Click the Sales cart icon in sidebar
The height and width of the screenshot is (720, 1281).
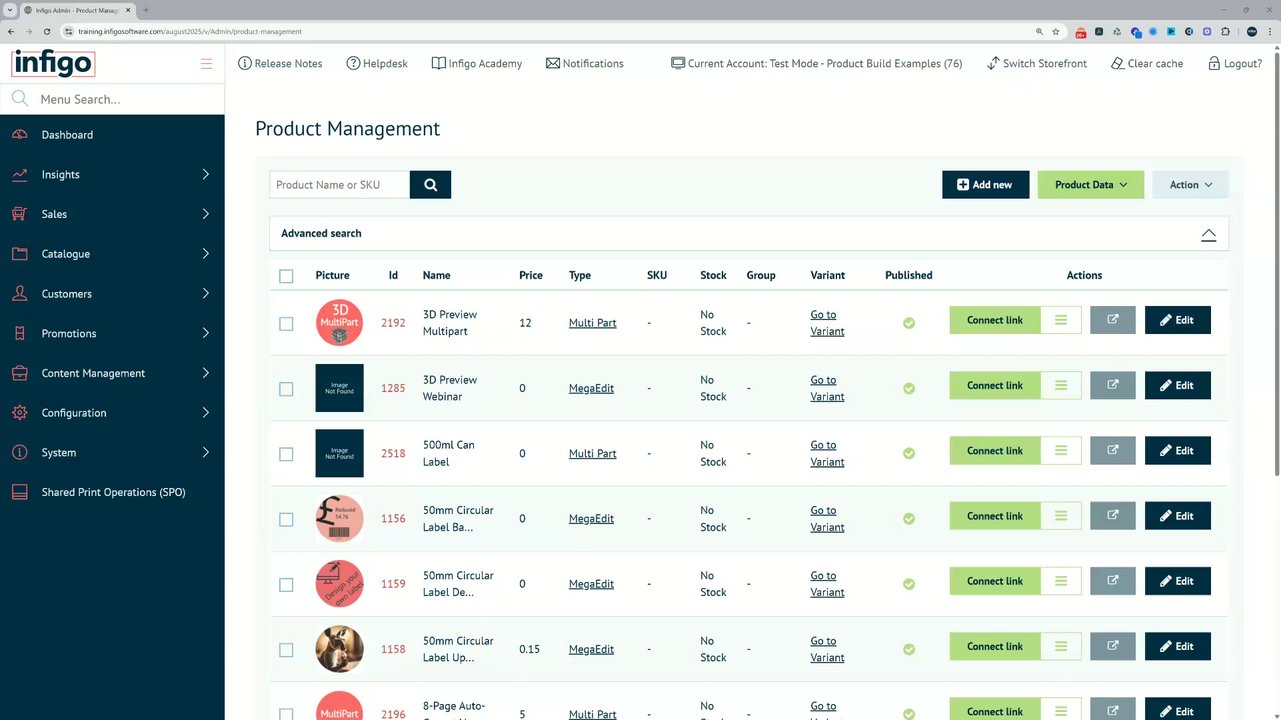click(x=20, y=214)
